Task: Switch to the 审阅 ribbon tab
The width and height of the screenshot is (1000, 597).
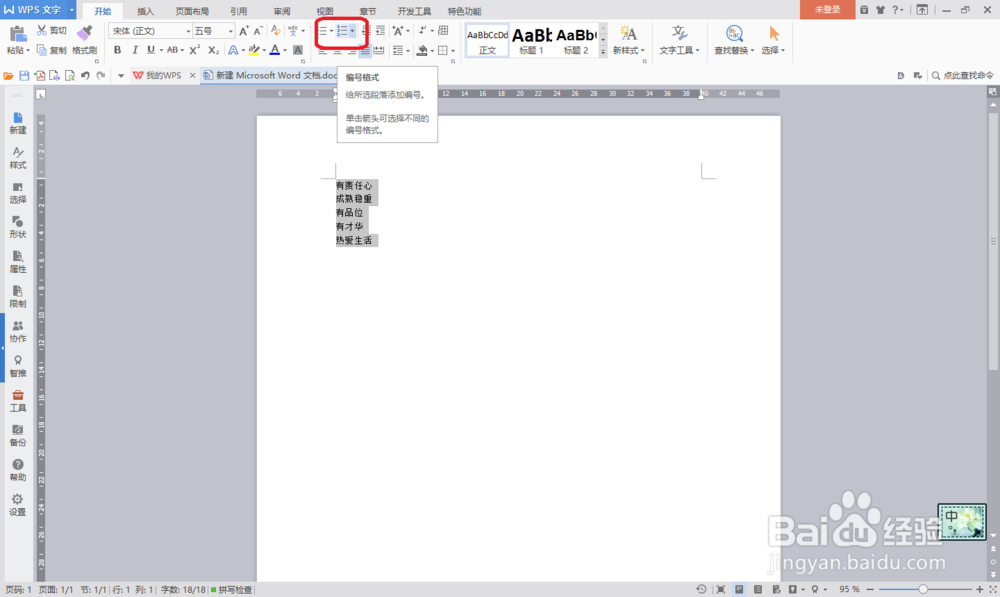Action: (282, 11)
